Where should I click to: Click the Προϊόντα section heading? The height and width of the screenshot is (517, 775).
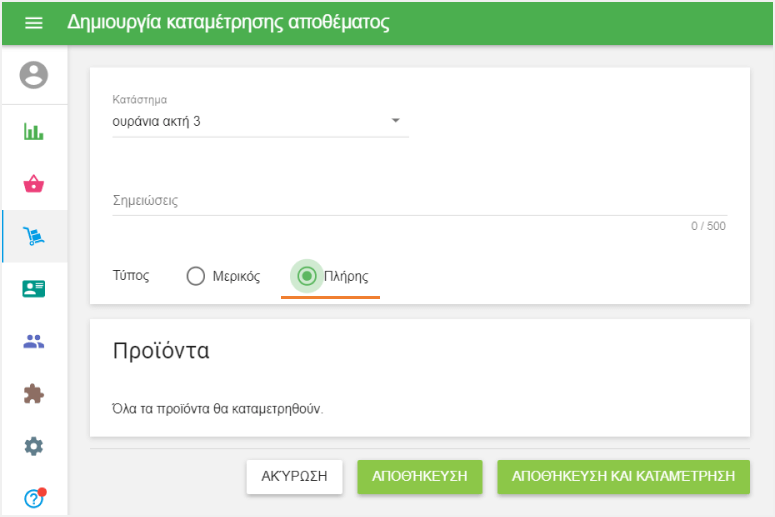[161, 351]
